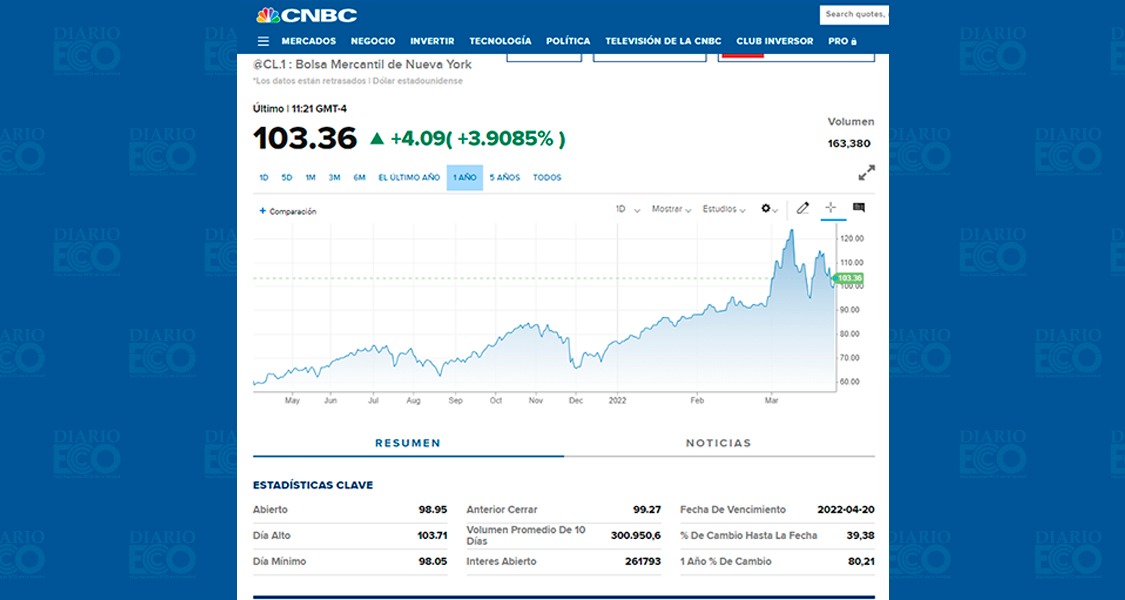
Task: Click the Último 11:21 GMT-4 timestamp
Action: click(x=300, y=109)
